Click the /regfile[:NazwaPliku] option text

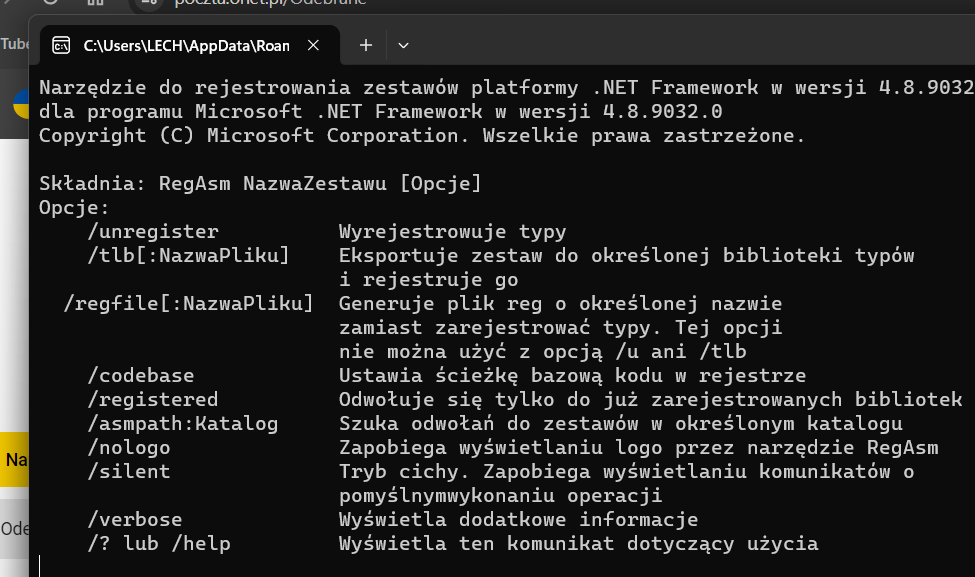pos(188,303)
